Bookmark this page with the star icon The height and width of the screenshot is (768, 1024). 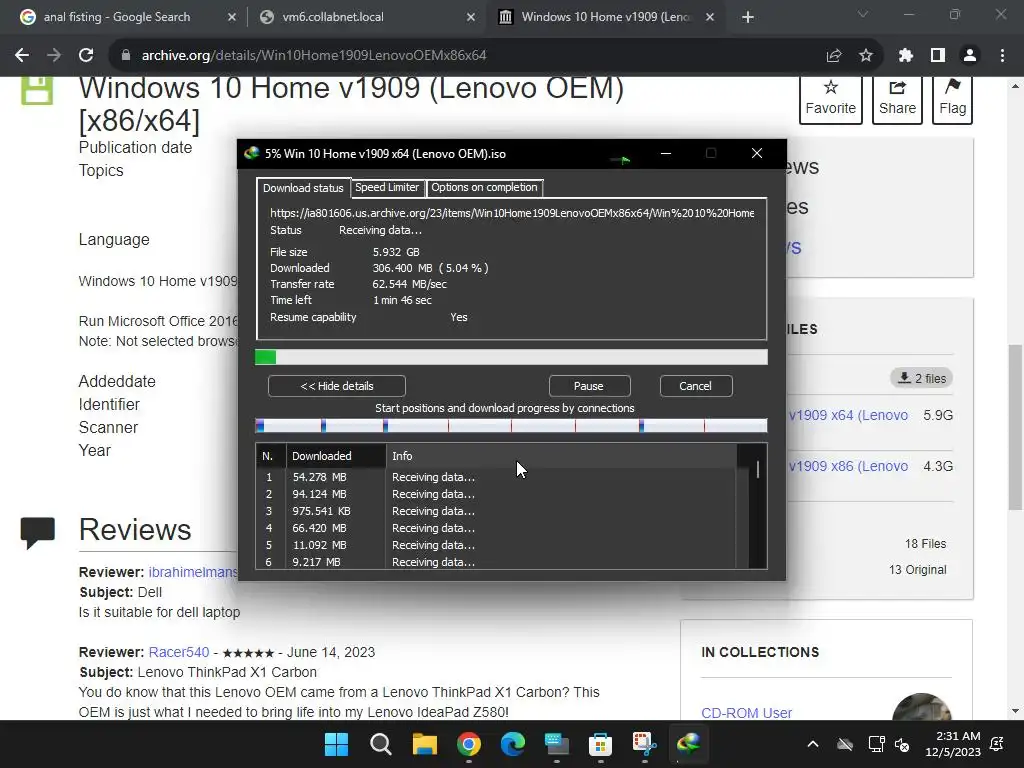click(866, 56)
